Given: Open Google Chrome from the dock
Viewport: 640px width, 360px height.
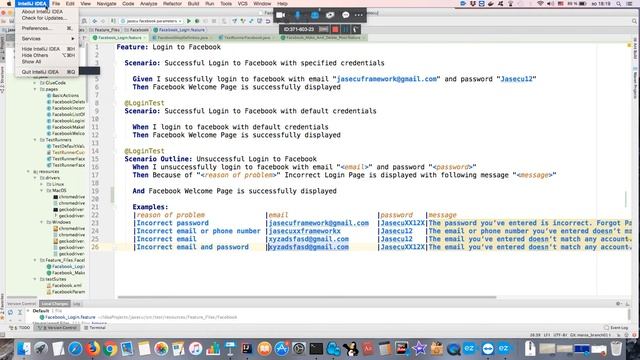Looking at the screenshot, I should click(110, 349).
